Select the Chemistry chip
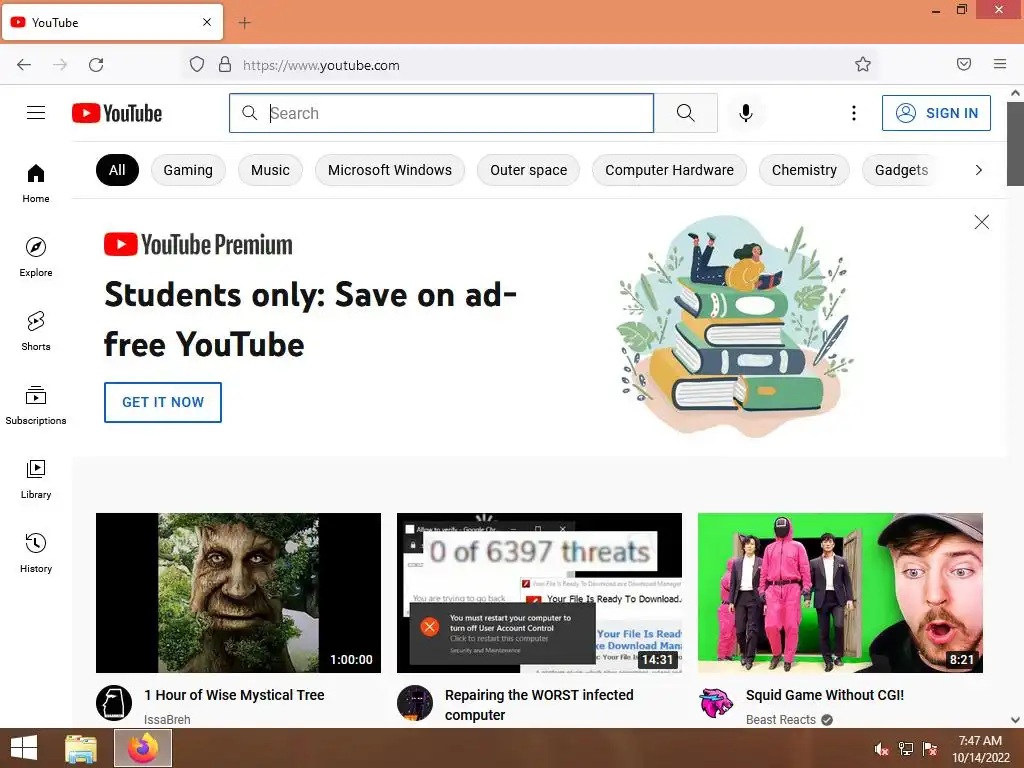 click(x=804, y=170)
